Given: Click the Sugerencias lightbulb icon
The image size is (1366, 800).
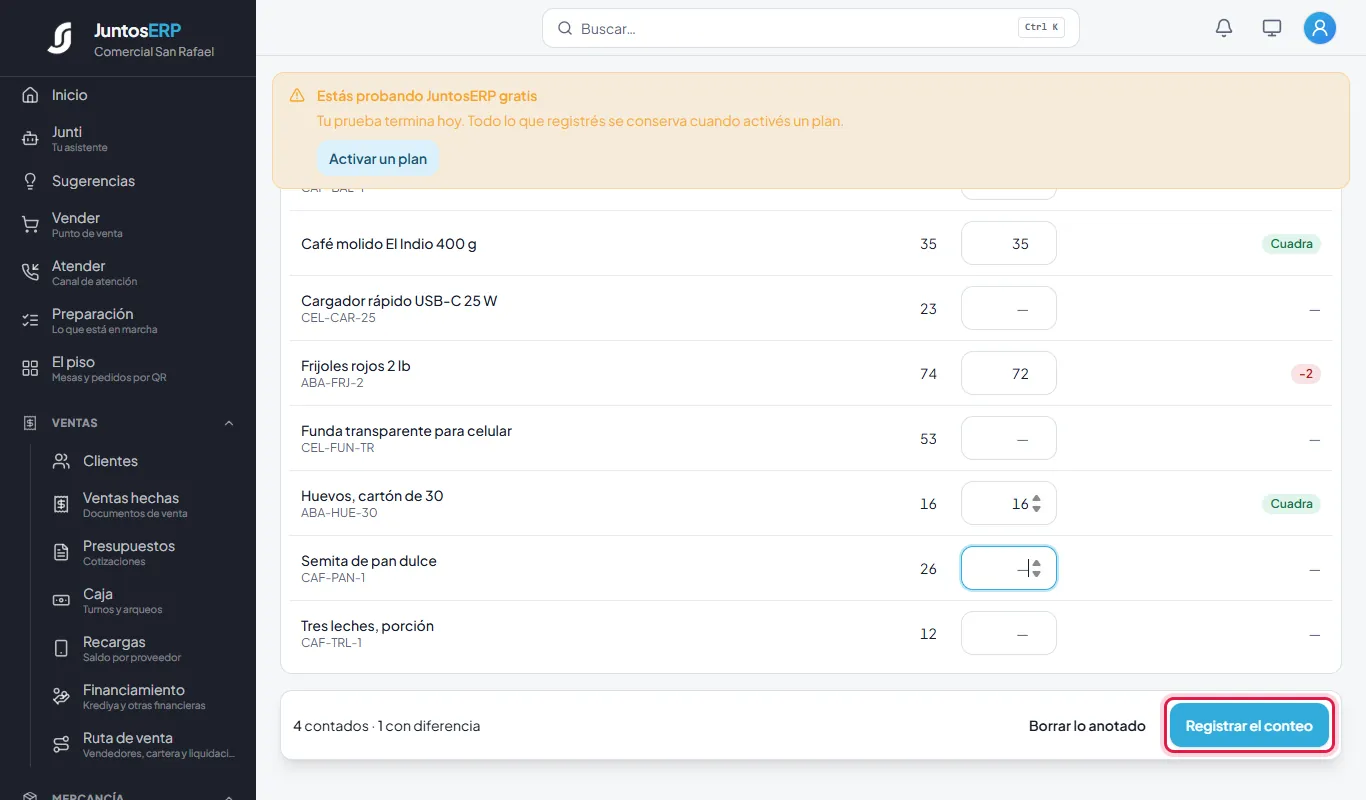Looking at the screenshot, I should pyautogui.click(x=30, y=181).
